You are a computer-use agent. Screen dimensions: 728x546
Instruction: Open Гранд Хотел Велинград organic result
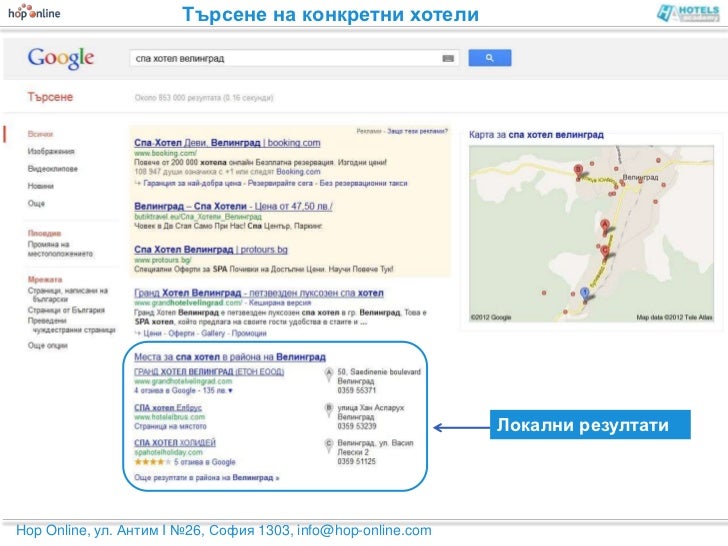coord(259,293)
